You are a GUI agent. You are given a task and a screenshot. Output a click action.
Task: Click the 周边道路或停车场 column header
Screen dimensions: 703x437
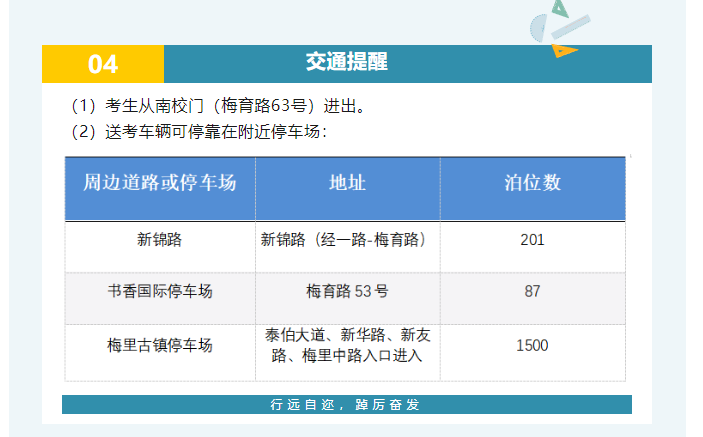click(x=160, y=183)
